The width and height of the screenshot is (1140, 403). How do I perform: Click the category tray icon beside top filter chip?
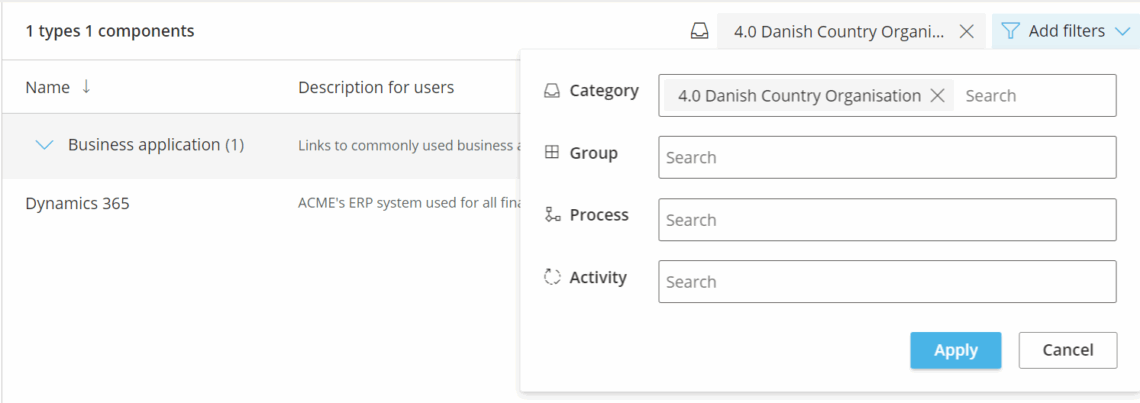(700, 31)
